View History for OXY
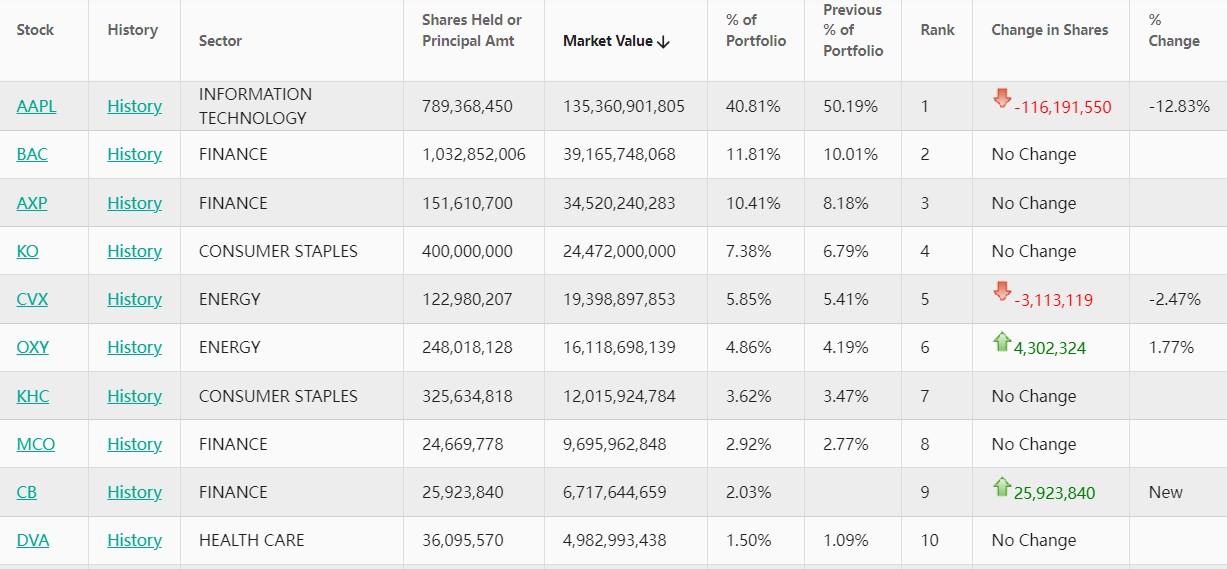This screenshot has width=1227, height=569. 134,347
